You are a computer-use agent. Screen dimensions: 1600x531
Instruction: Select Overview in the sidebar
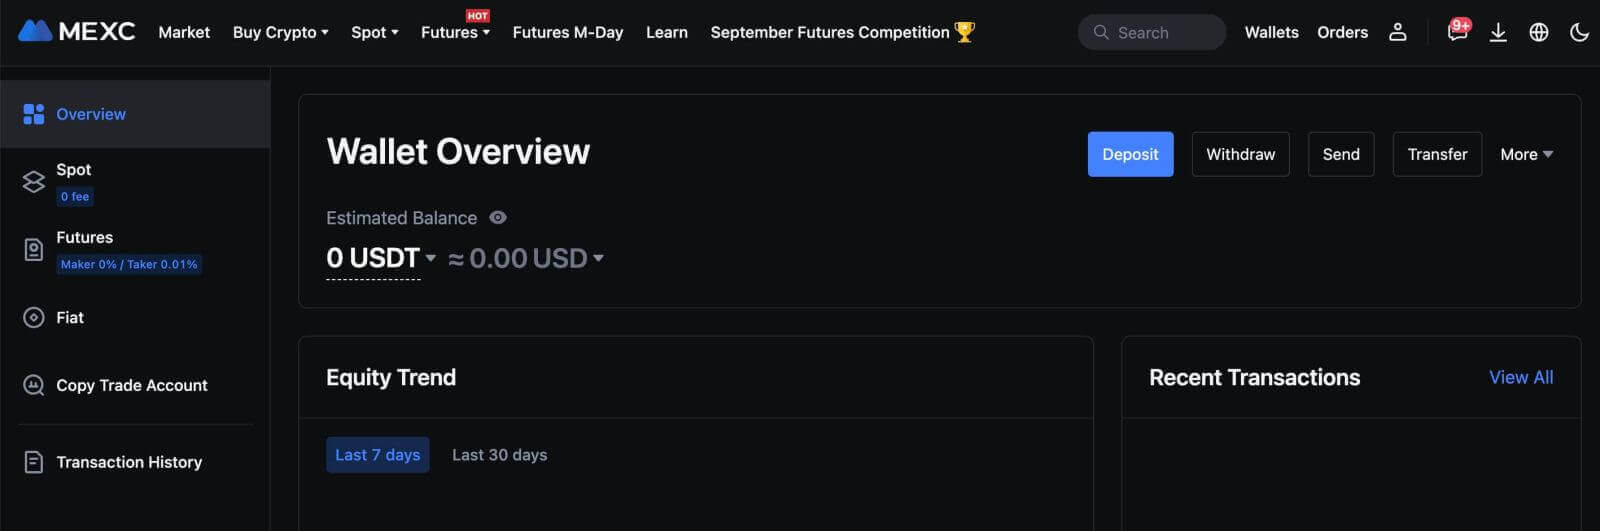pyautogui.click(x=91, y=114)
